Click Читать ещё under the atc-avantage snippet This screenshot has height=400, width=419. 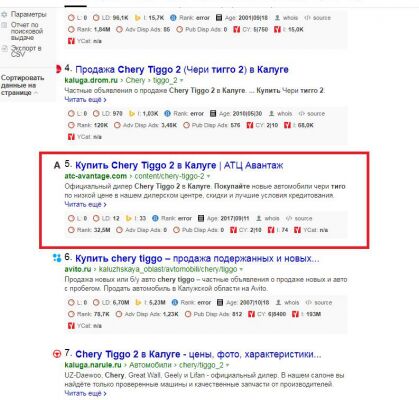click(85, 204)
